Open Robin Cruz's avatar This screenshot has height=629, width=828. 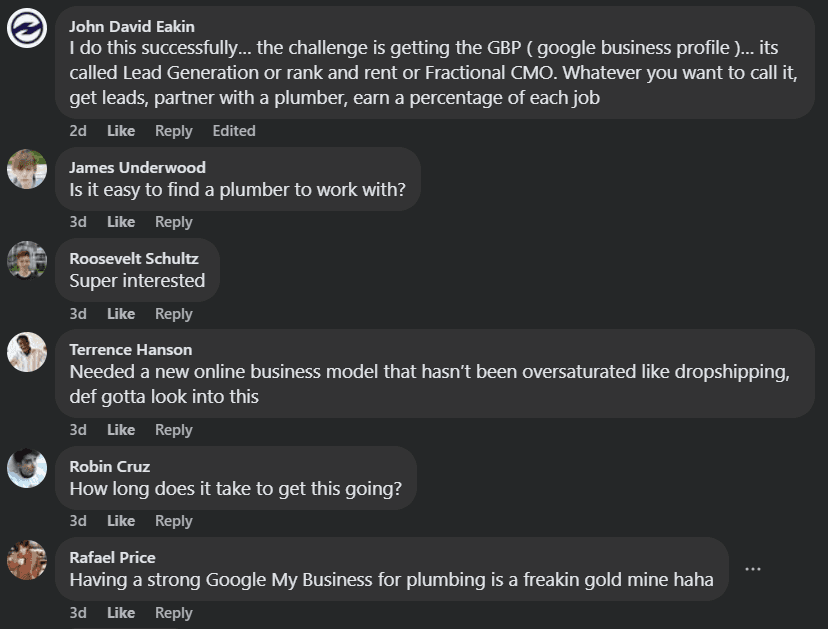[x=27, y=468]
